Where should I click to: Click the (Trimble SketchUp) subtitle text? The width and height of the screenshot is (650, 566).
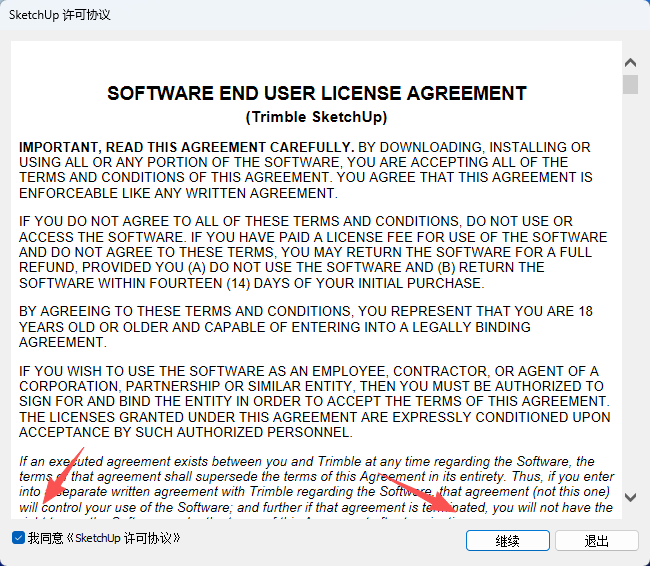click(x=316, y=117)
